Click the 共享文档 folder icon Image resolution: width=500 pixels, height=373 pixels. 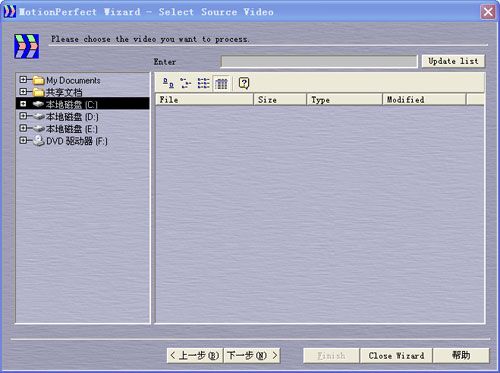pyautogui.click(x=39, y=92)
